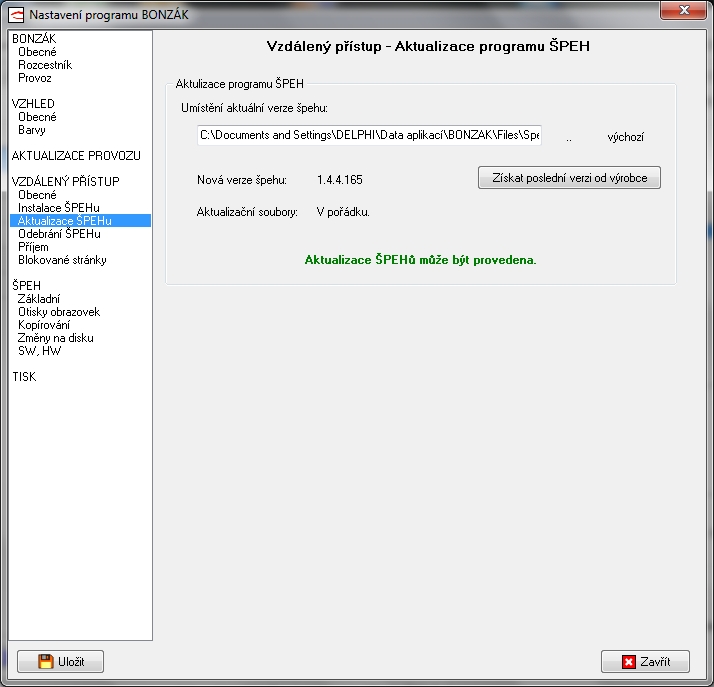The width and height of the screenshot is (714, 687).
Task: Open the Příjem settings page
Action: point(33,247)
